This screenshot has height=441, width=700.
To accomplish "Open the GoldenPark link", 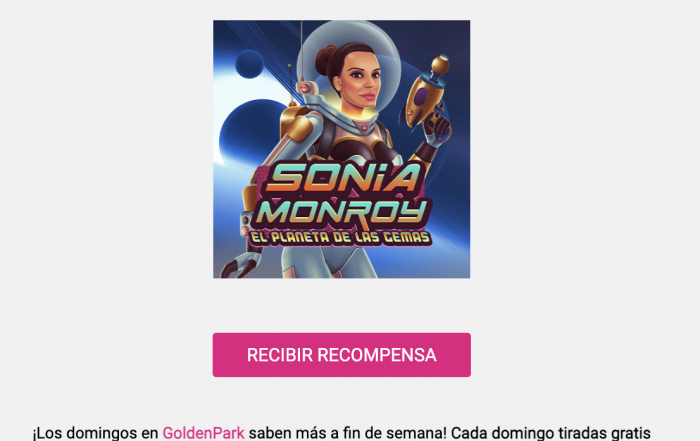I will pyautogui.click(x=203, y=433).
